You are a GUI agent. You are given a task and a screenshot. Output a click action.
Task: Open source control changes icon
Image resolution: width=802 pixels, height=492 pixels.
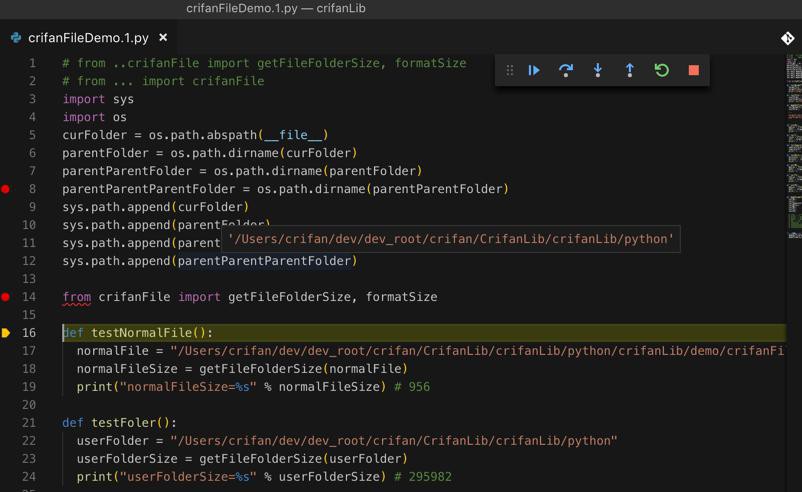pos(787,38)
